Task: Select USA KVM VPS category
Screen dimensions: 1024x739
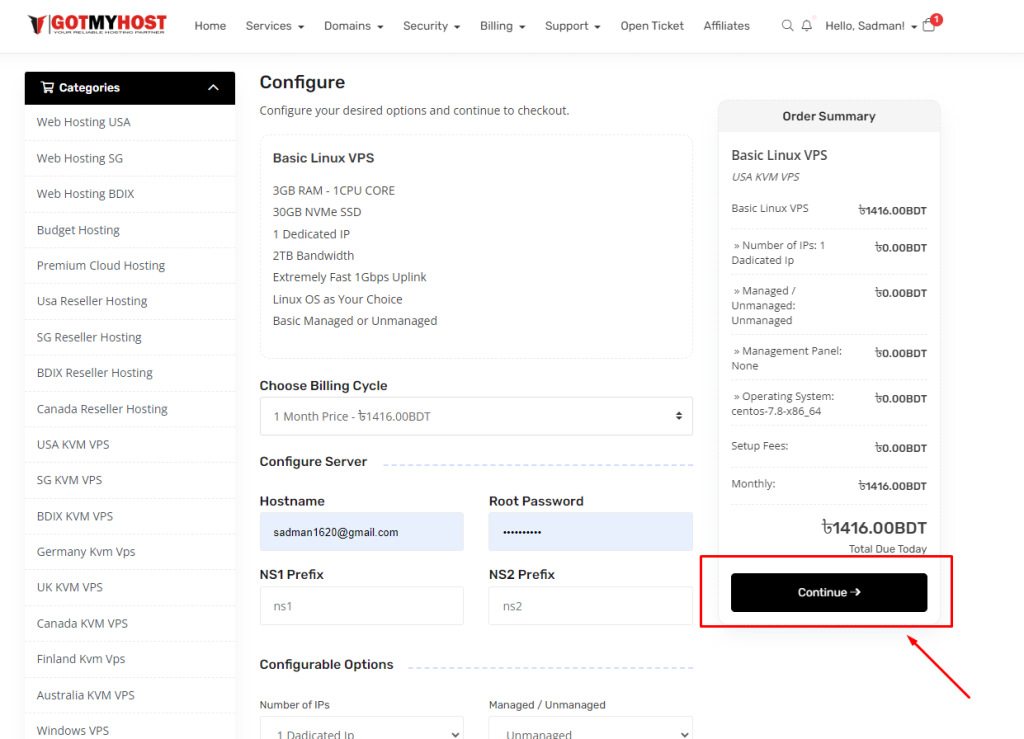Action: click(x=73, y=444)
